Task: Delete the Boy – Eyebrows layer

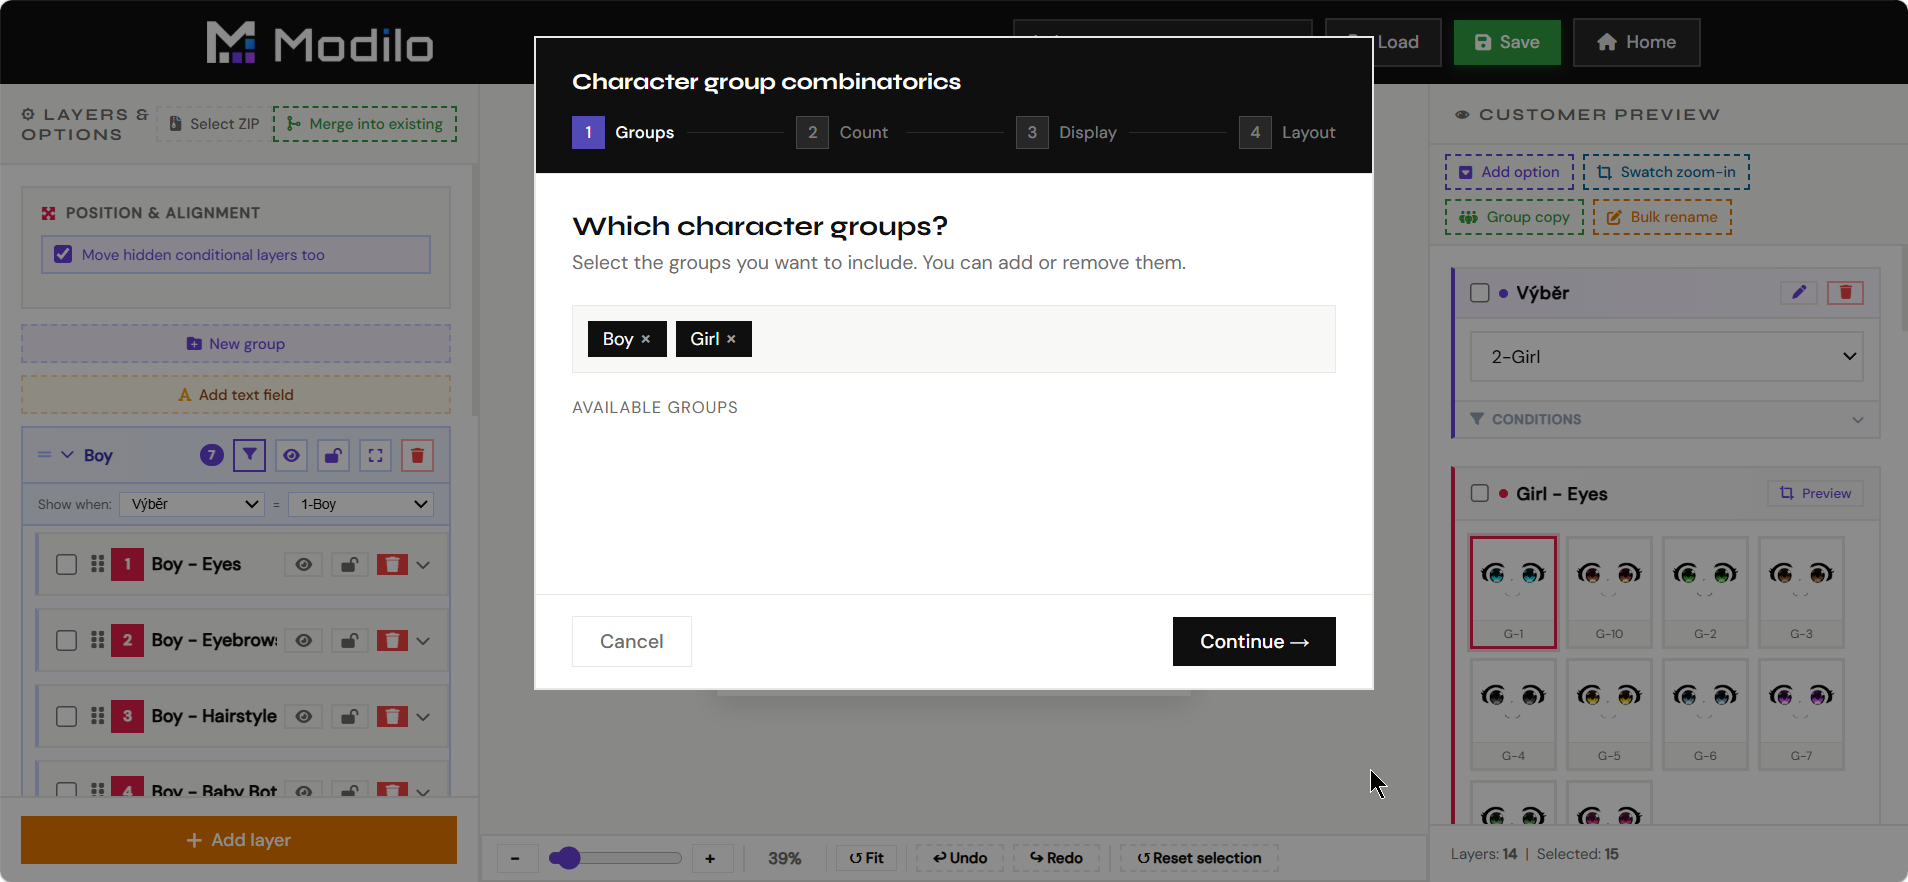Action: [x=392, y=641]
